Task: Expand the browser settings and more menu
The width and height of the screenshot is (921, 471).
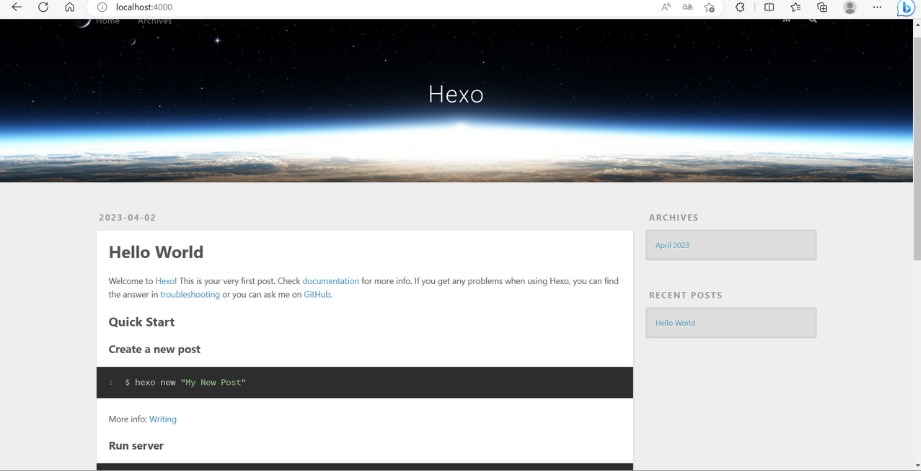Action: (877, 7)
